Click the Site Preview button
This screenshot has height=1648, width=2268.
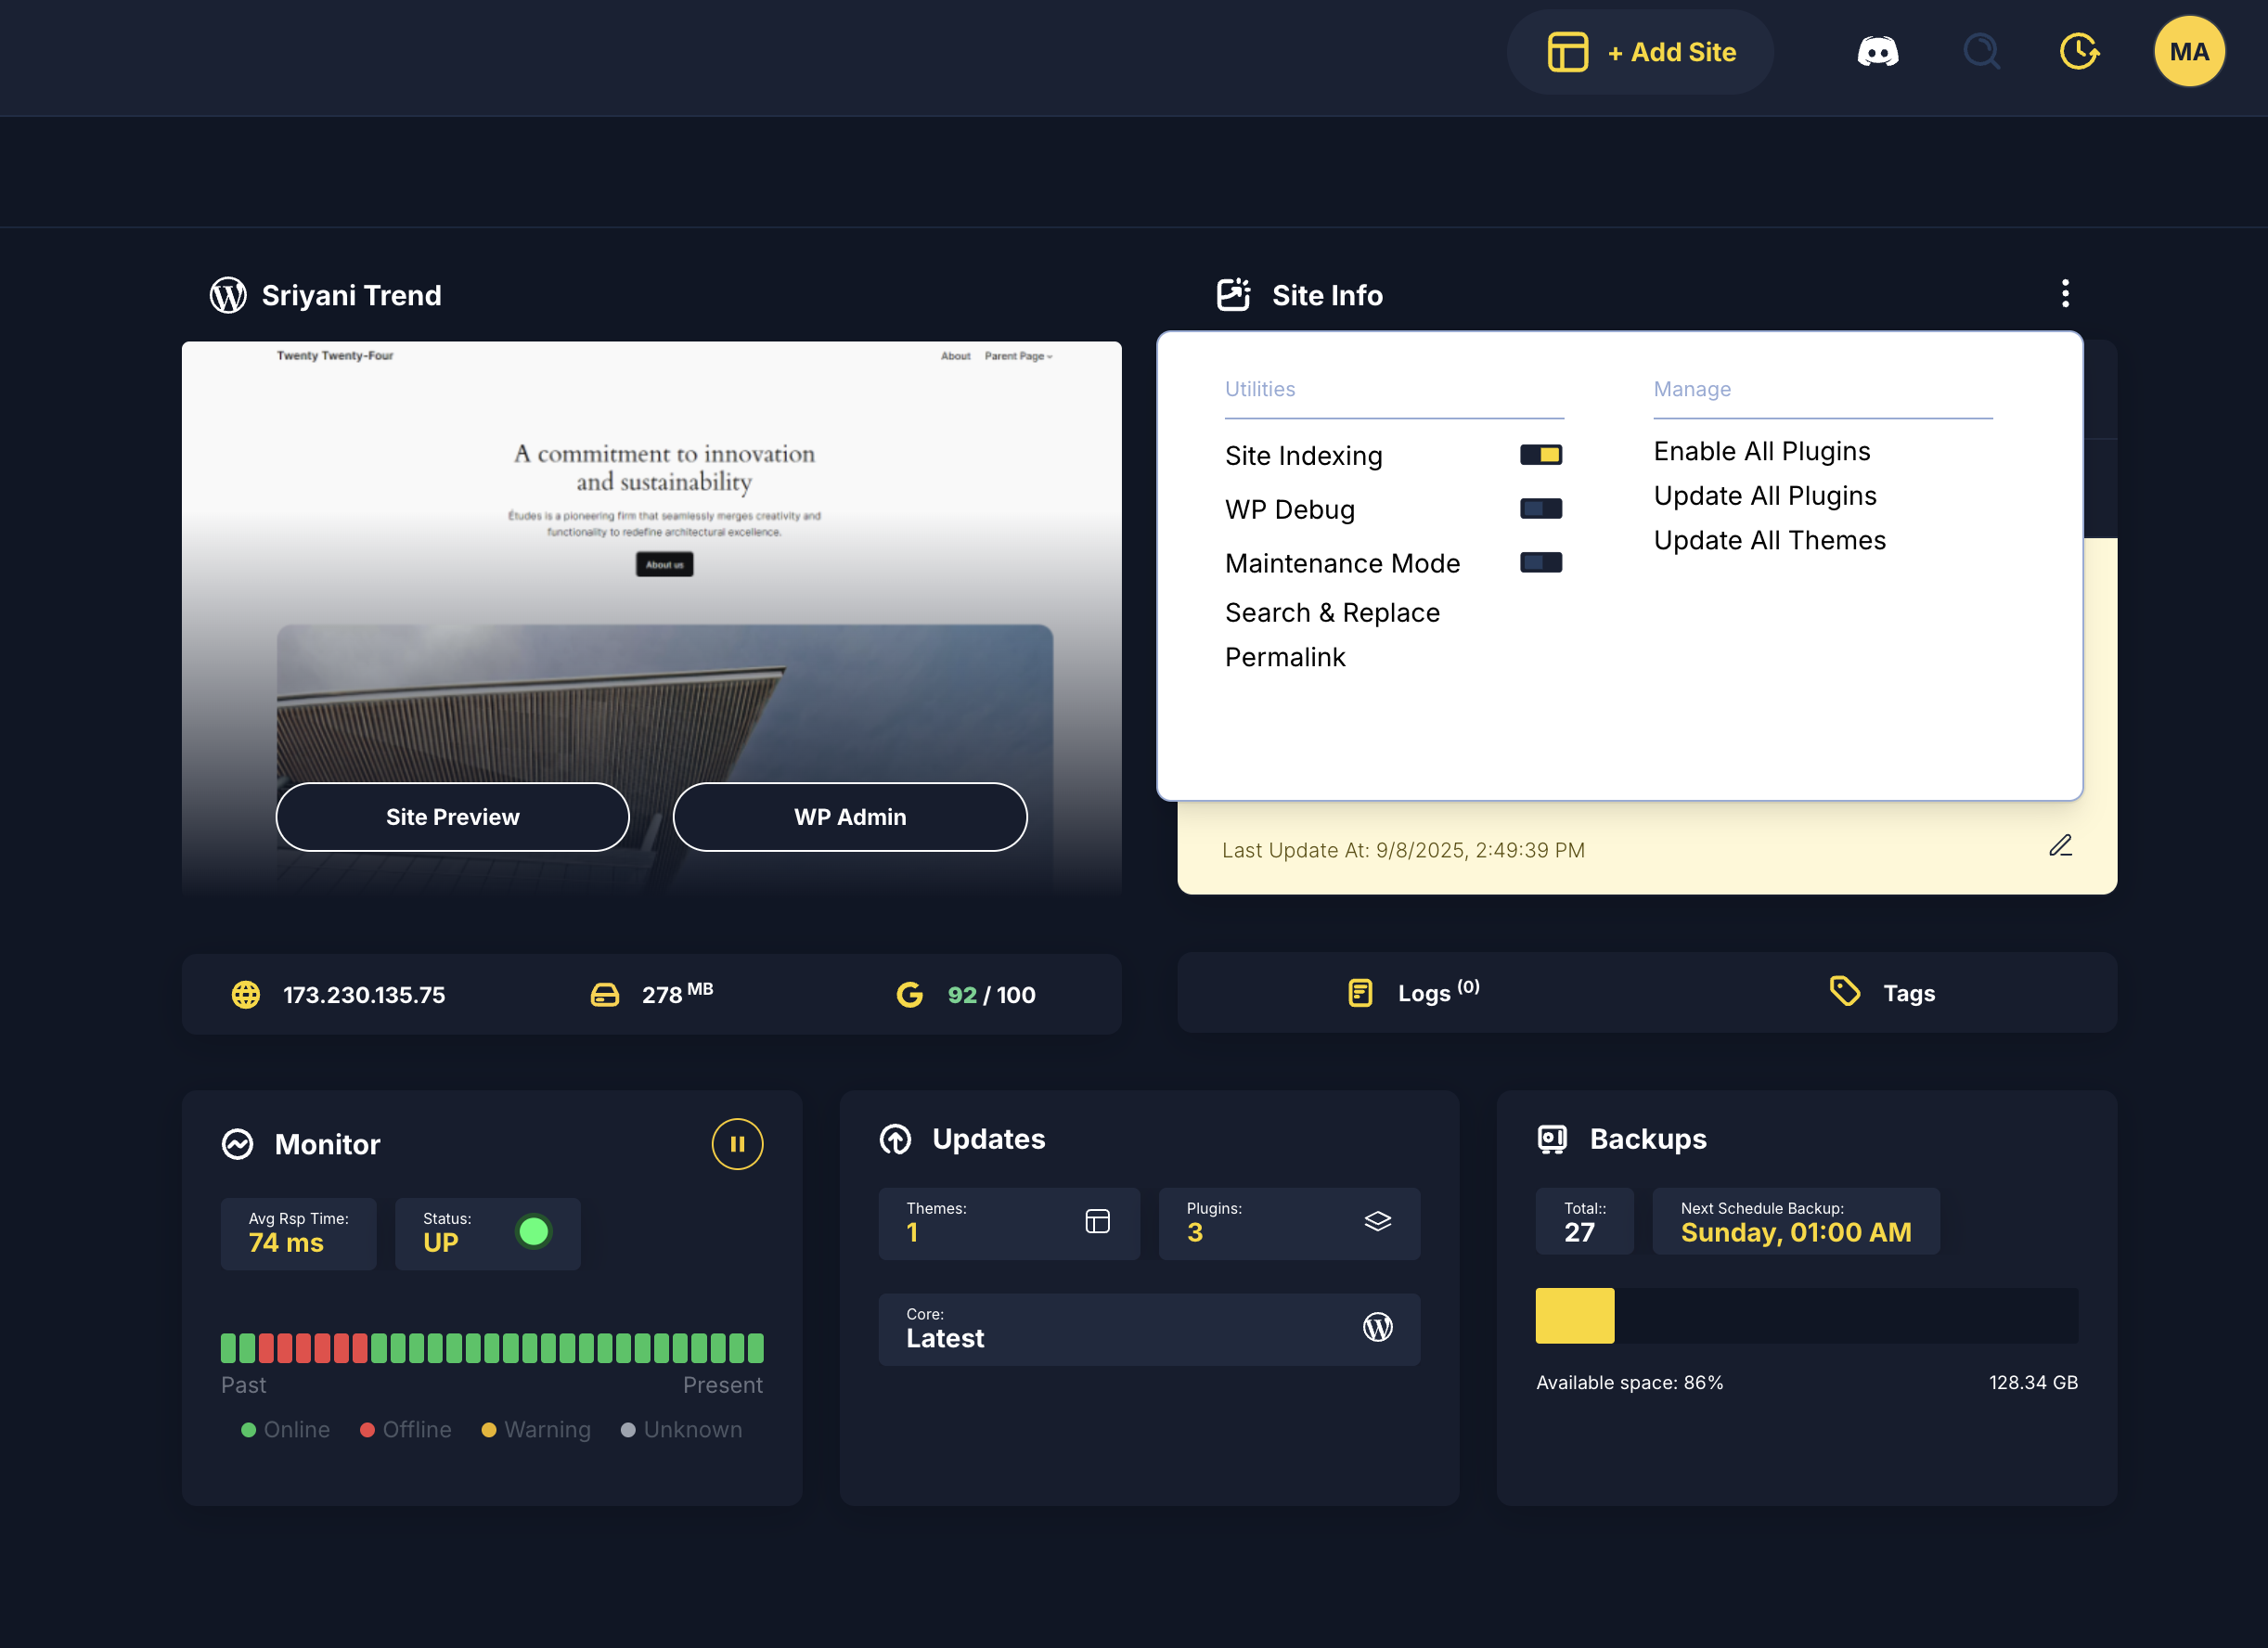452,817
